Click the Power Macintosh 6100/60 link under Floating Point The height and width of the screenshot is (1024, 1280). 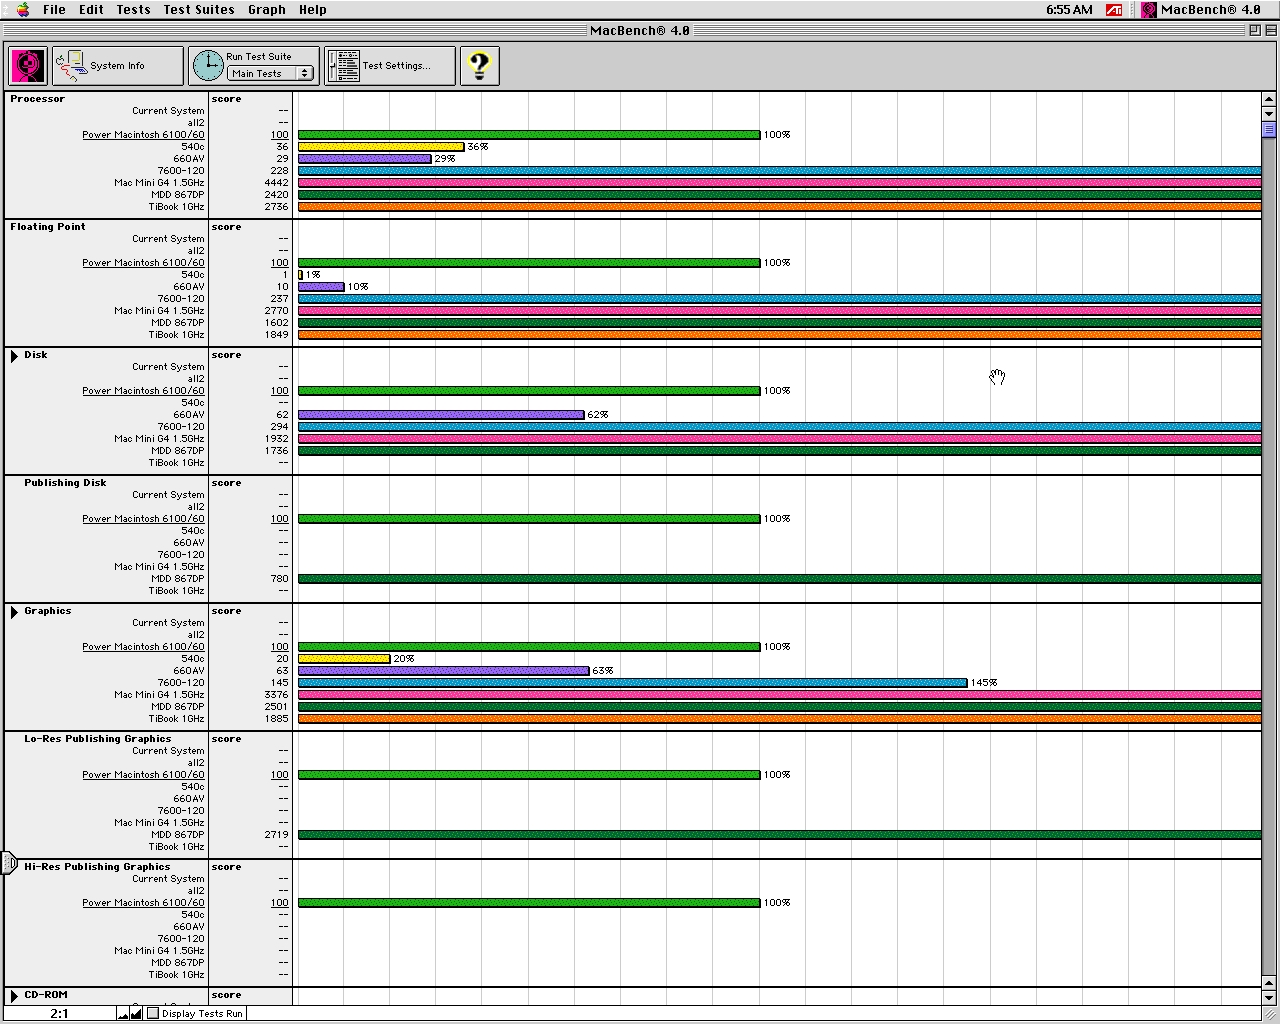tap(143, 263)
